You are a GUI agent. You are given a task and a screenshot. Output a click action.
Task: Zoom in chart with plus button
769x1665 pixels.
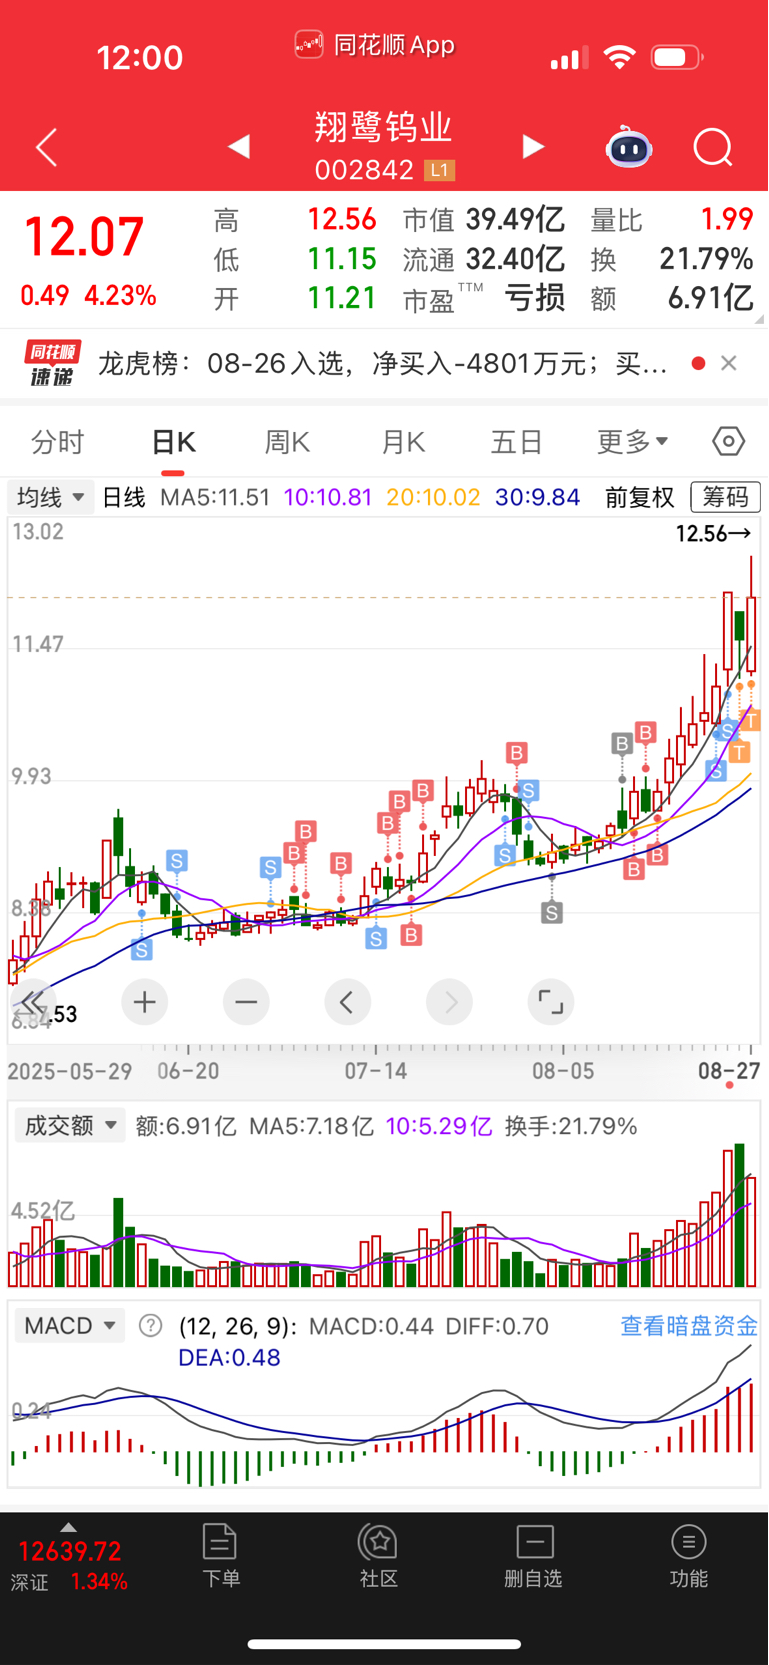[x=145, y=1002]
